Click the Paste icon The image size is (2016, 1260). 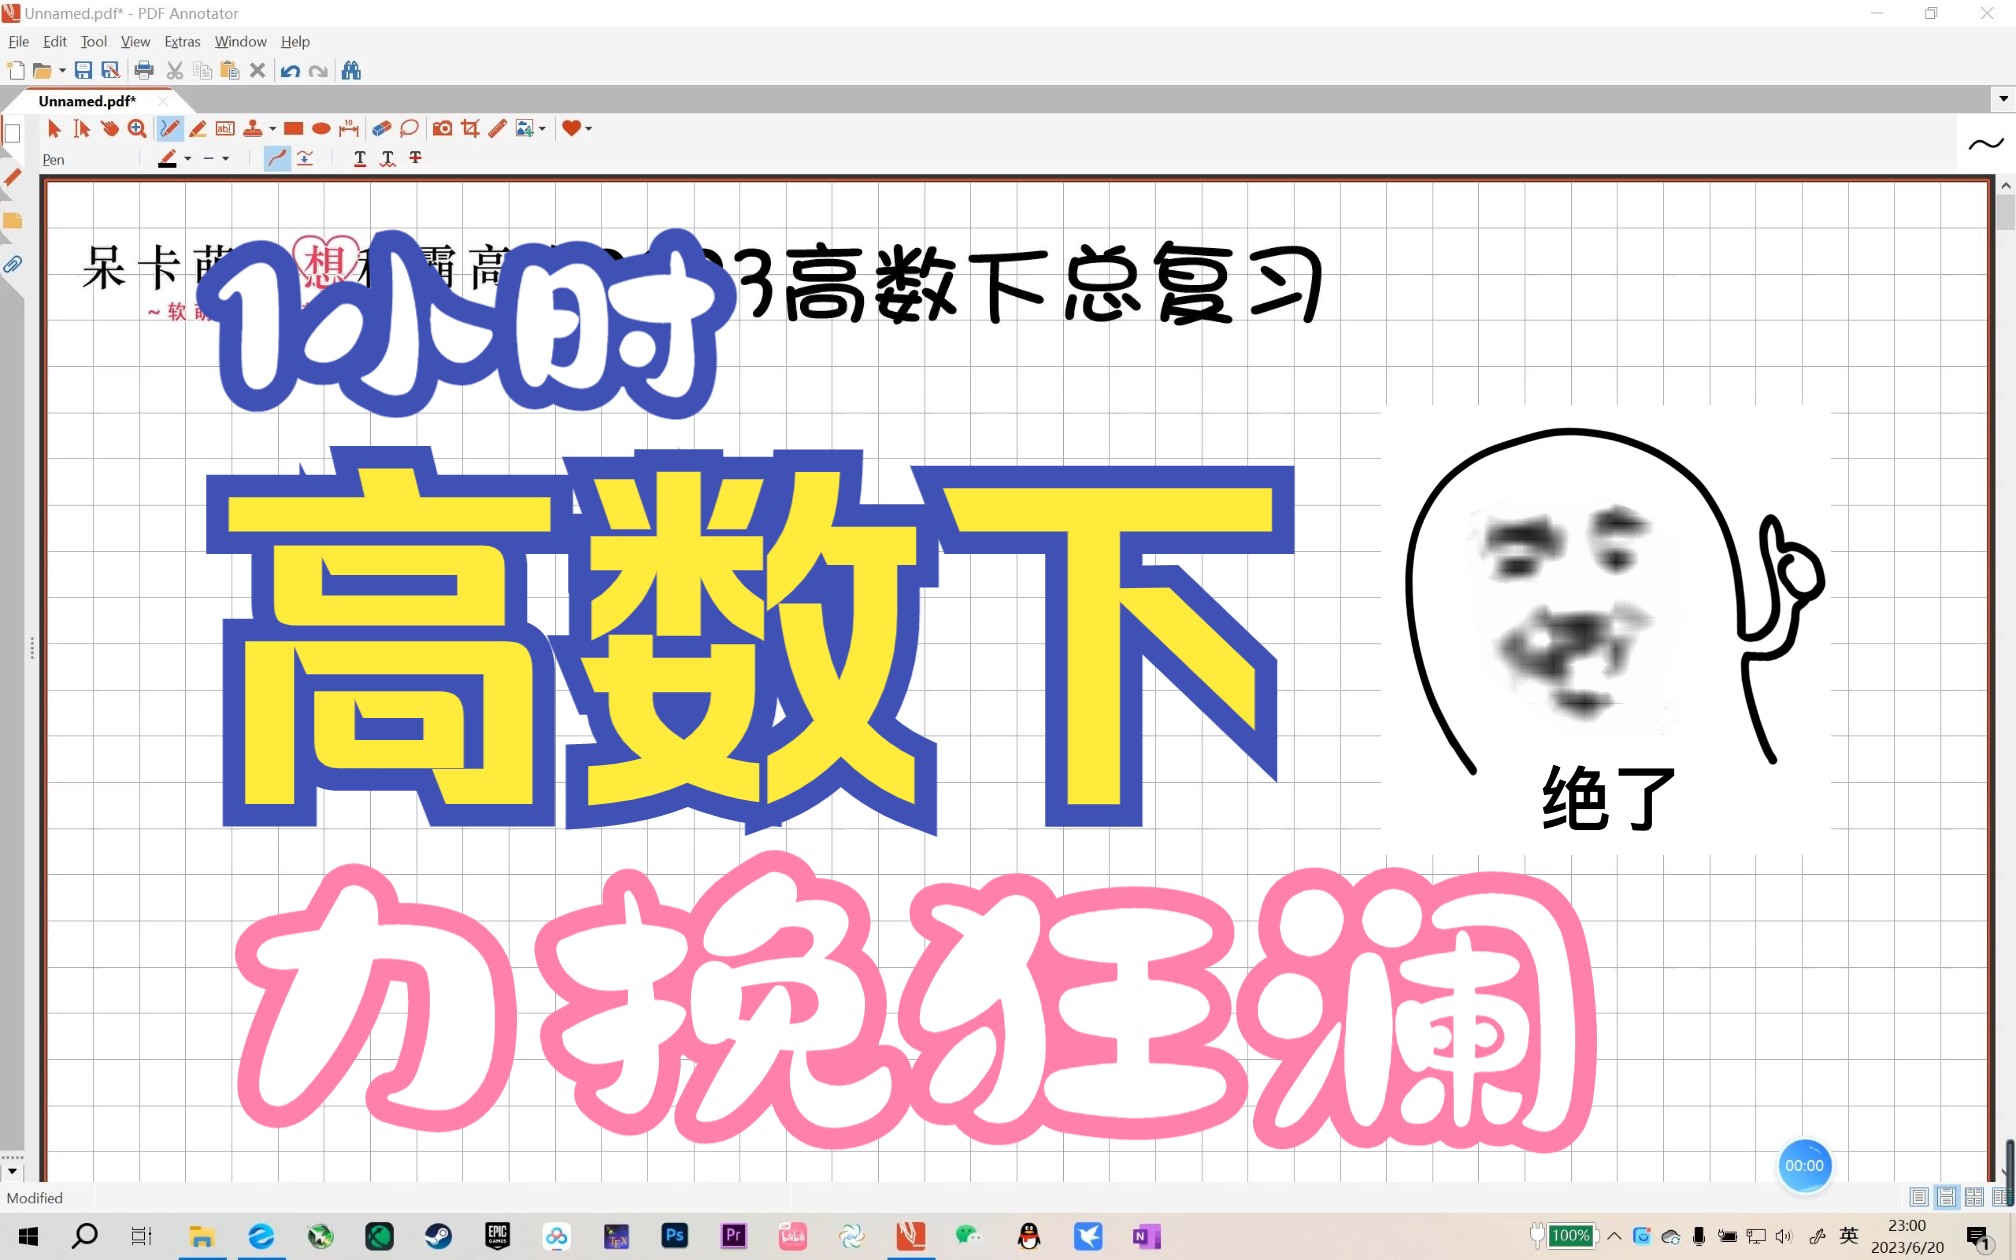[230, 70]
